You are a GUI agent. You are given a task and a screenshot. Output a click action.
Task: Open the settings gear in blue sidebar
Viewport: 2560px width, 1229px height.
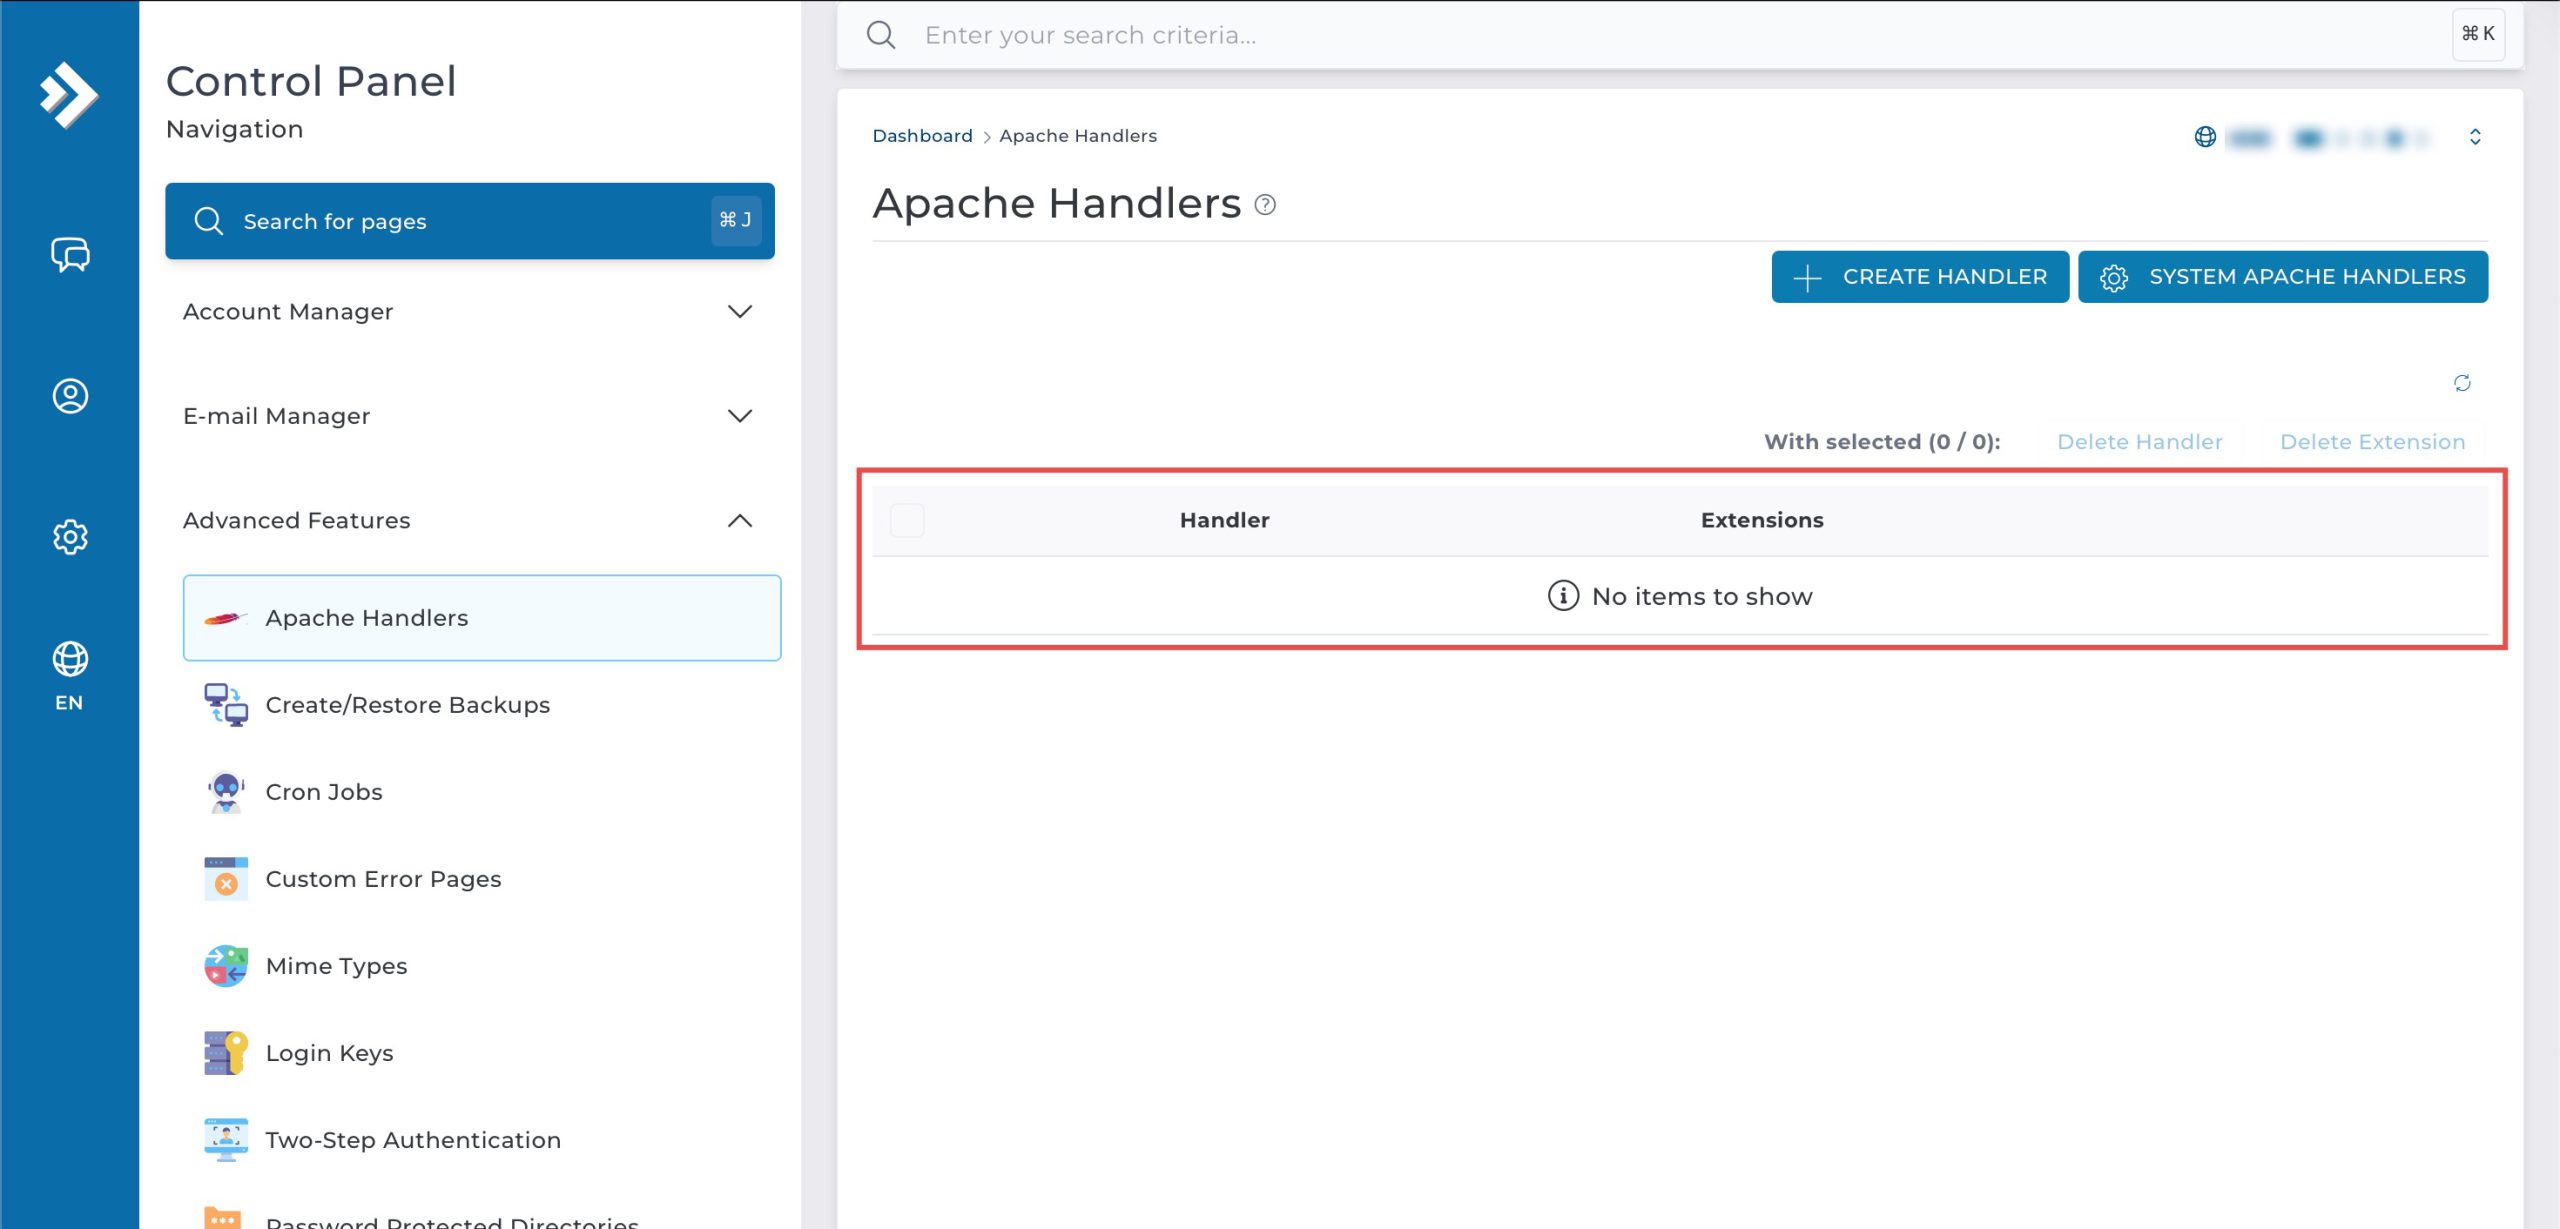click(x=70, y=537)
